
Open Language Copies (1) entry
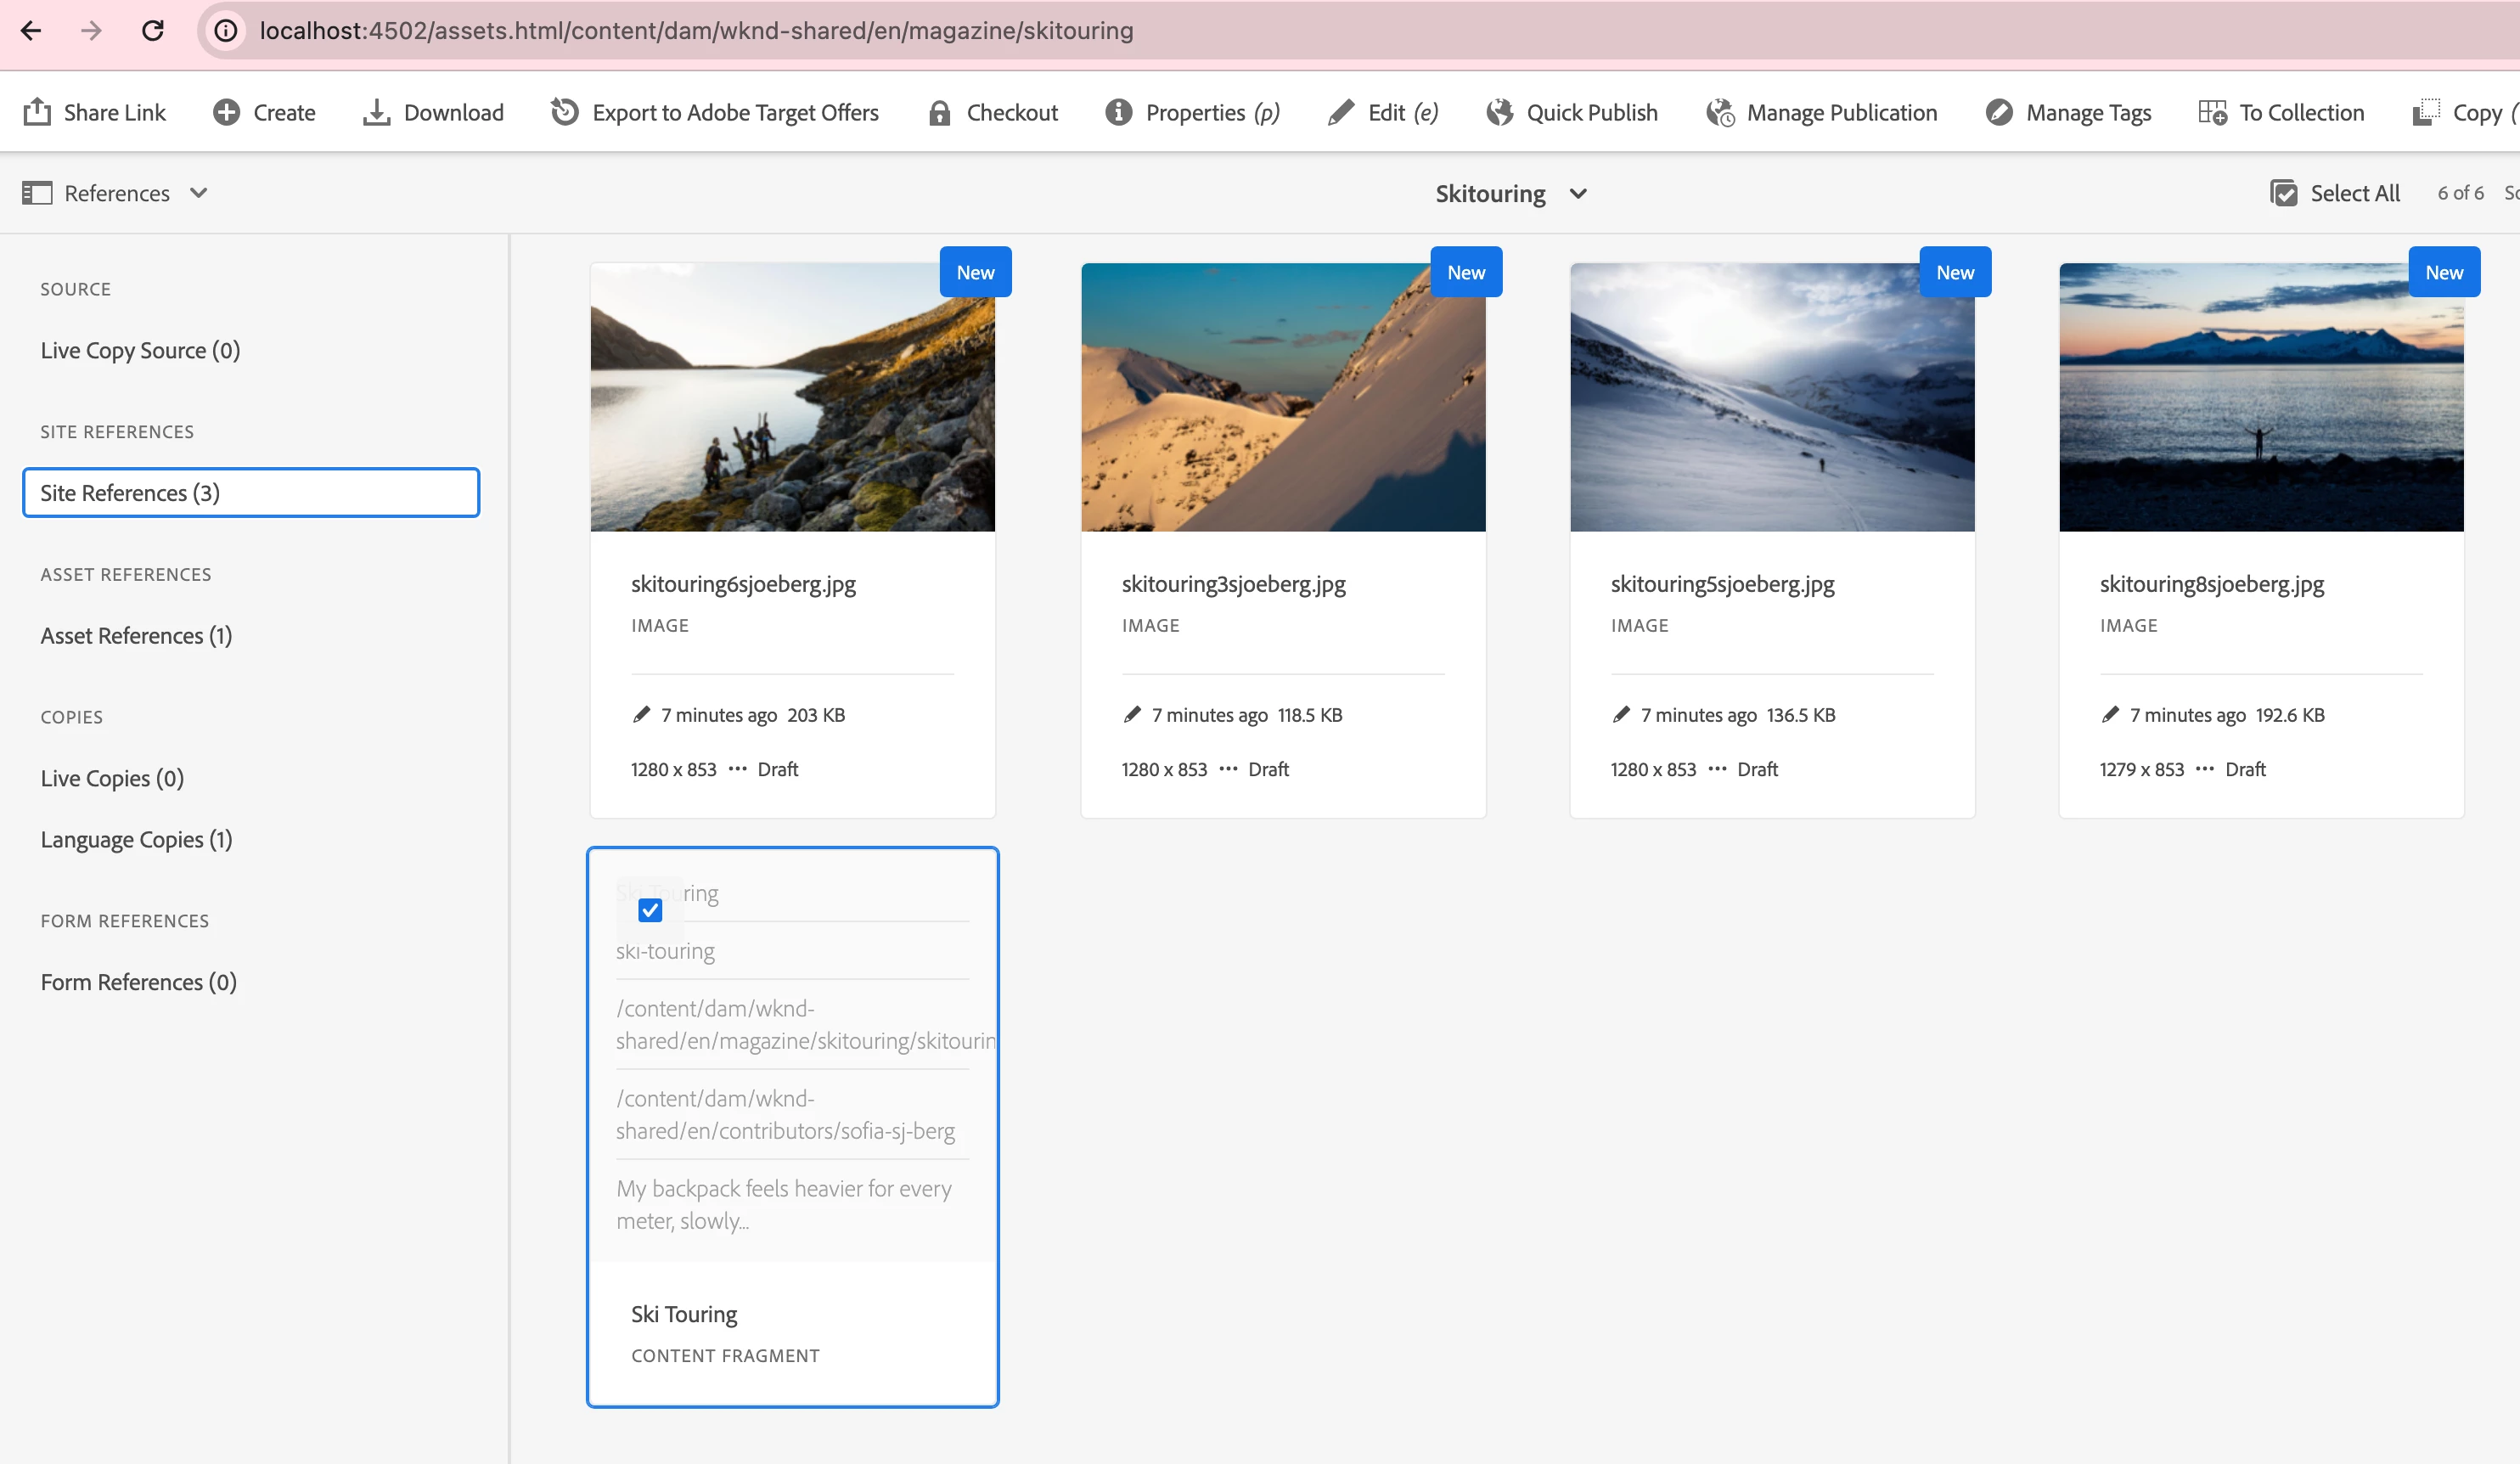[x=137, y=840]
